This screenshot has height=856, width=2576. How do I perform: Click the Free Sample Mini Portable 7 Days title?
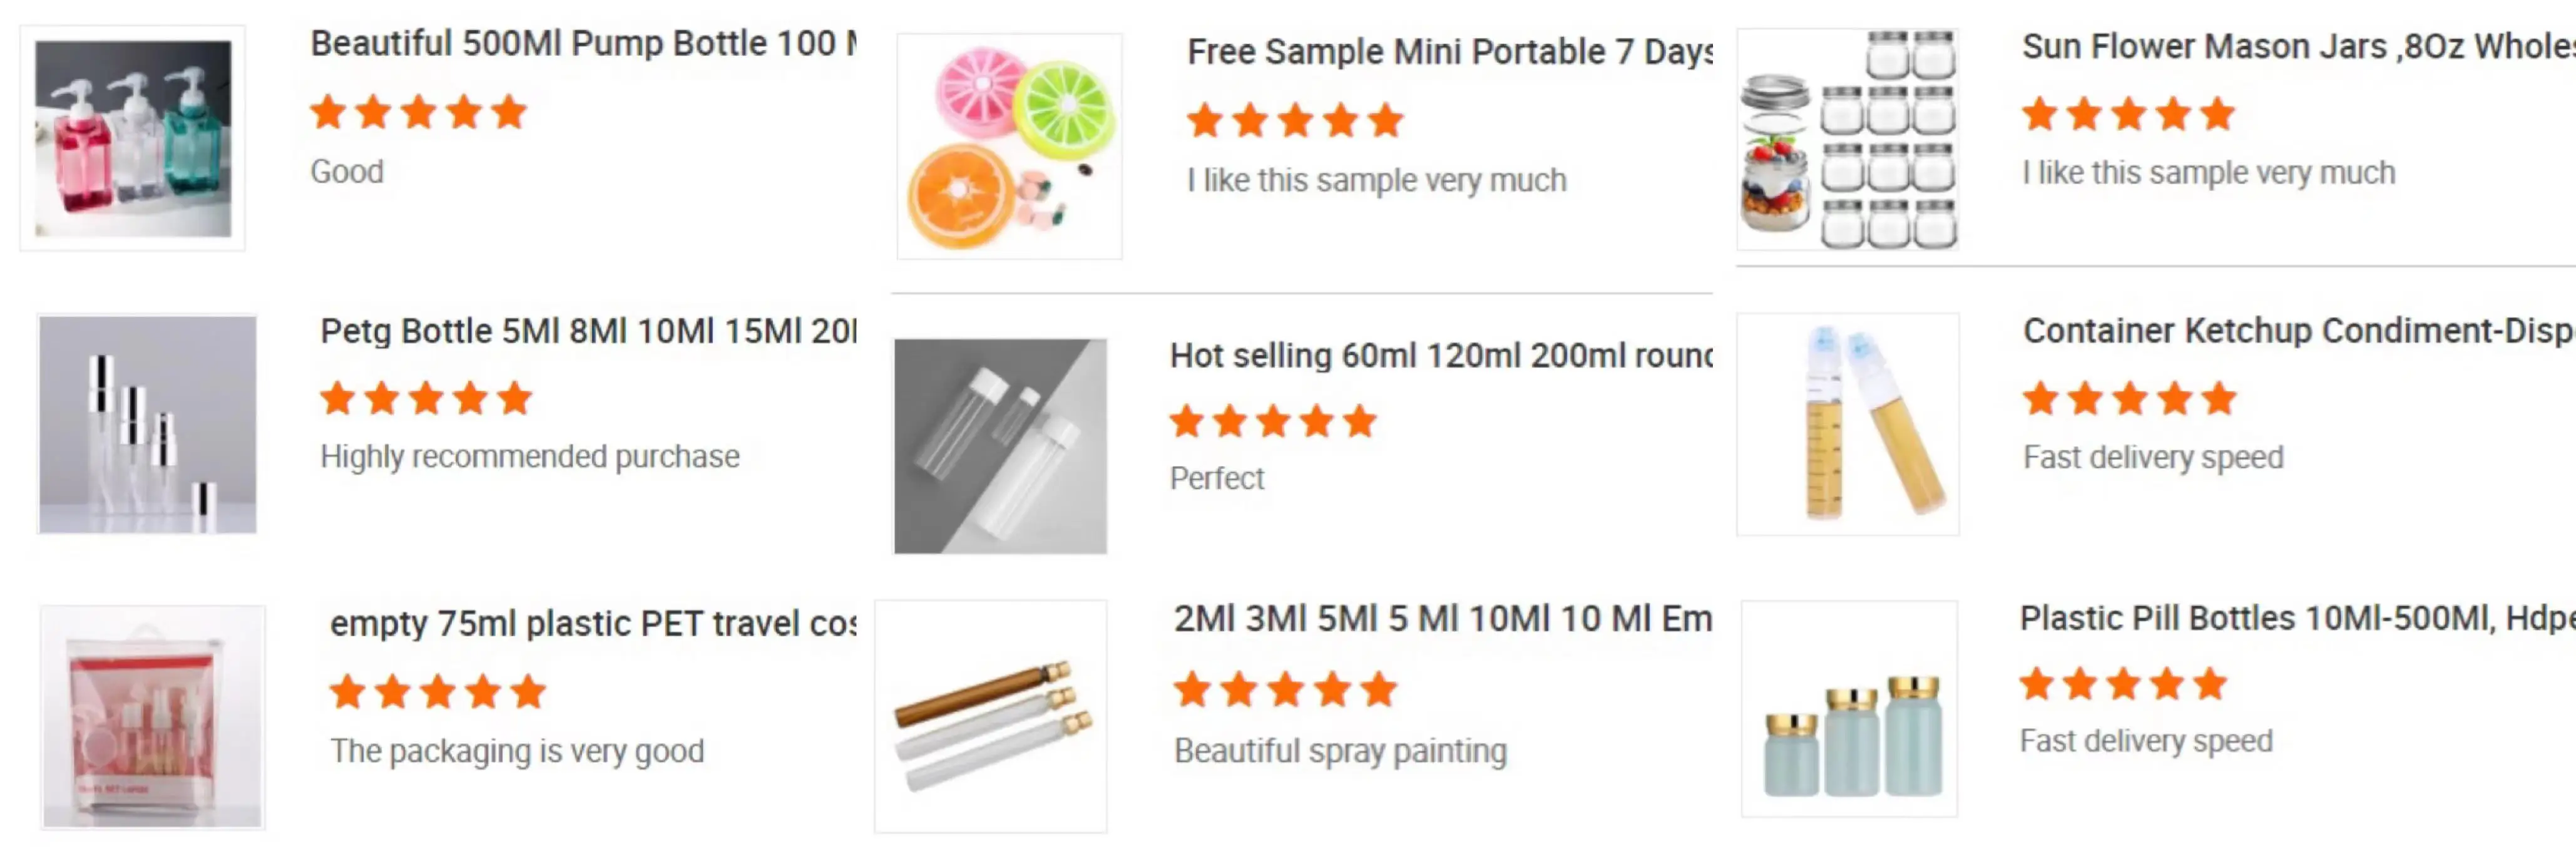[1449, 52]
